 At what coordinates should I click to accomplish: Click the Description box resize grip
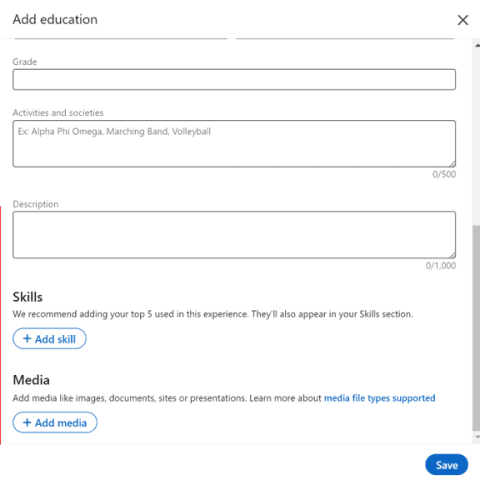tap(452, 255)
